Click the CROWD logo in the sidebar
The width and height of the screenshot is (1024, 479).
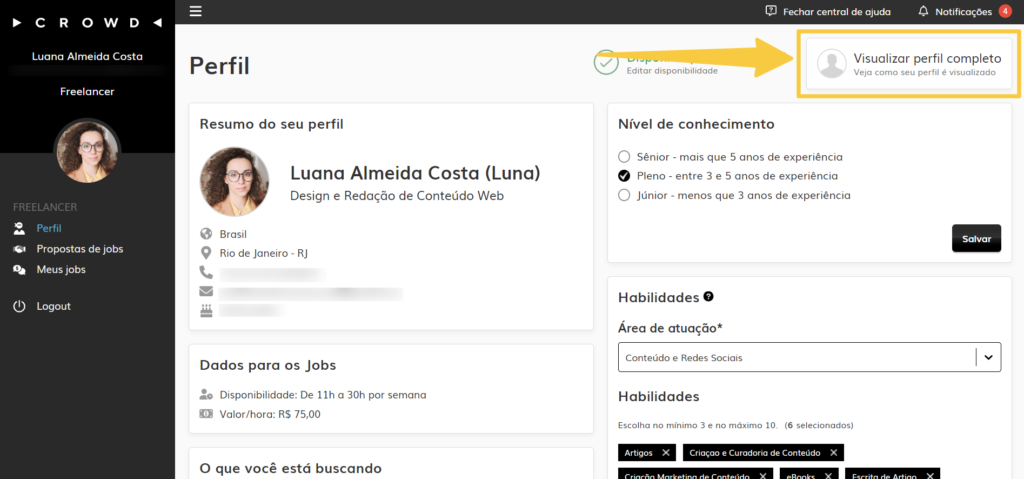(87, 23)
